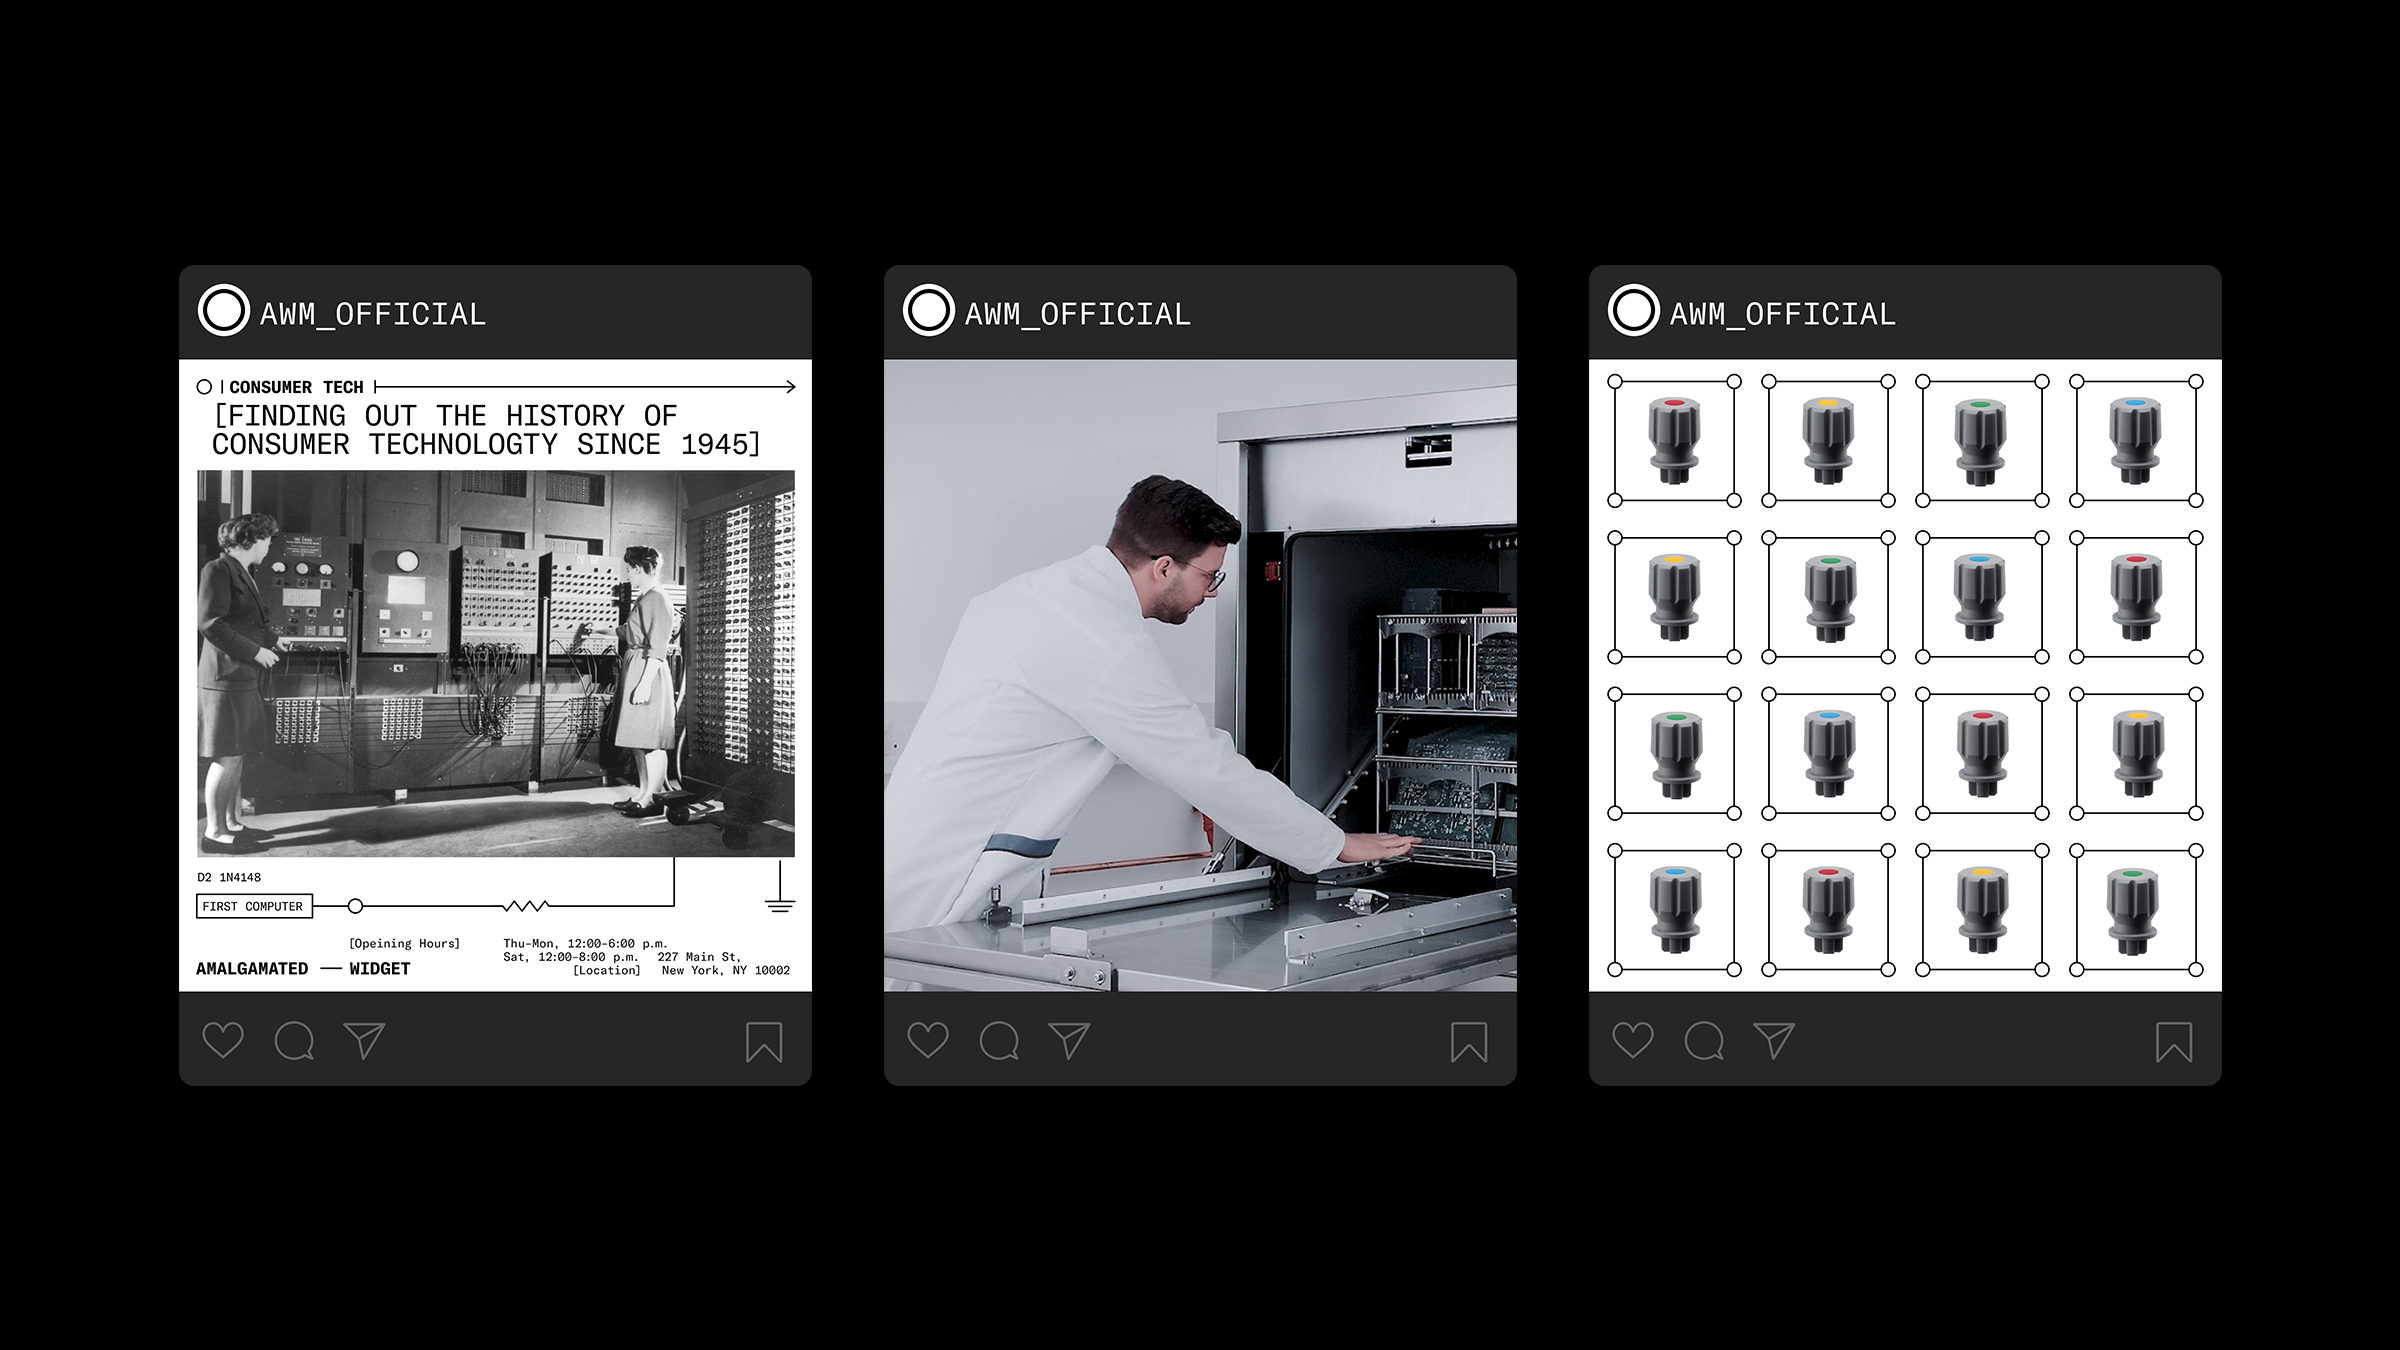Image resolution: width=2400 pixels, height=1350 pixels.
Task: Select the top-left red-dot knob tile
Action: point(1674,441)
